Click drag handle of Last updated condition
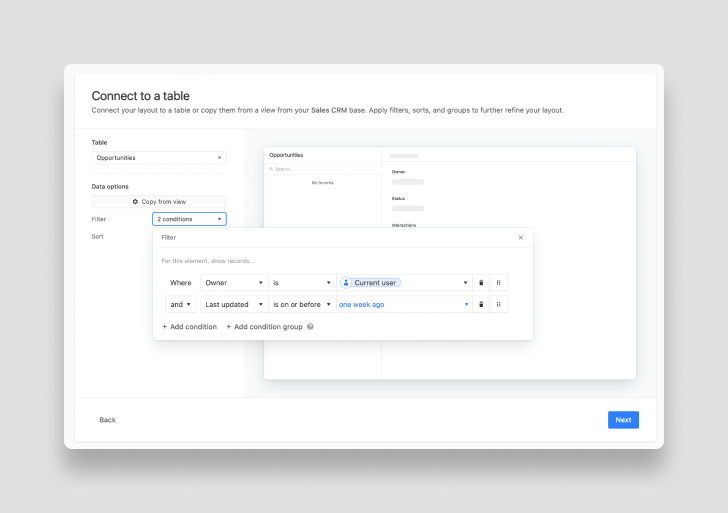Image resolution: width=728 pixels, height=513 pixels. pos(498,305)
